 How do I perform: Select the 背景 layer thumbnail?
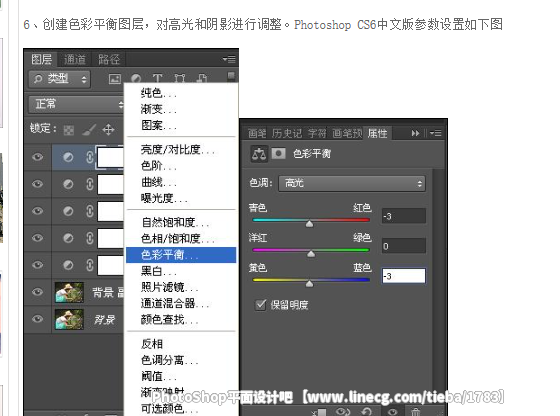click(69, 319)
